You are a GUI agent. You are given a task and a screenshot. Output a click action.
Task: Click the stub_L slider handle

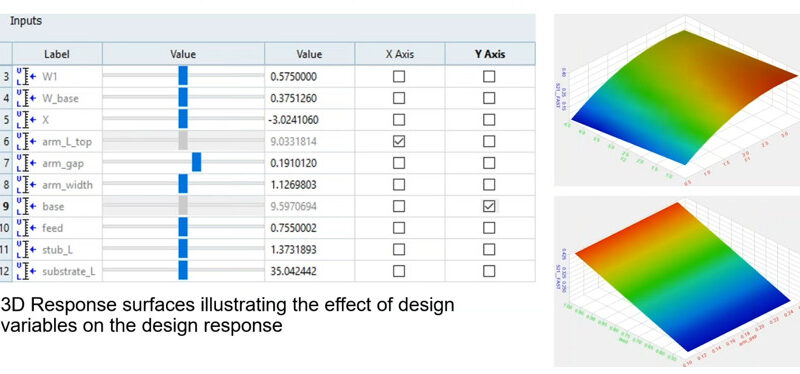(x=183, y=248)
